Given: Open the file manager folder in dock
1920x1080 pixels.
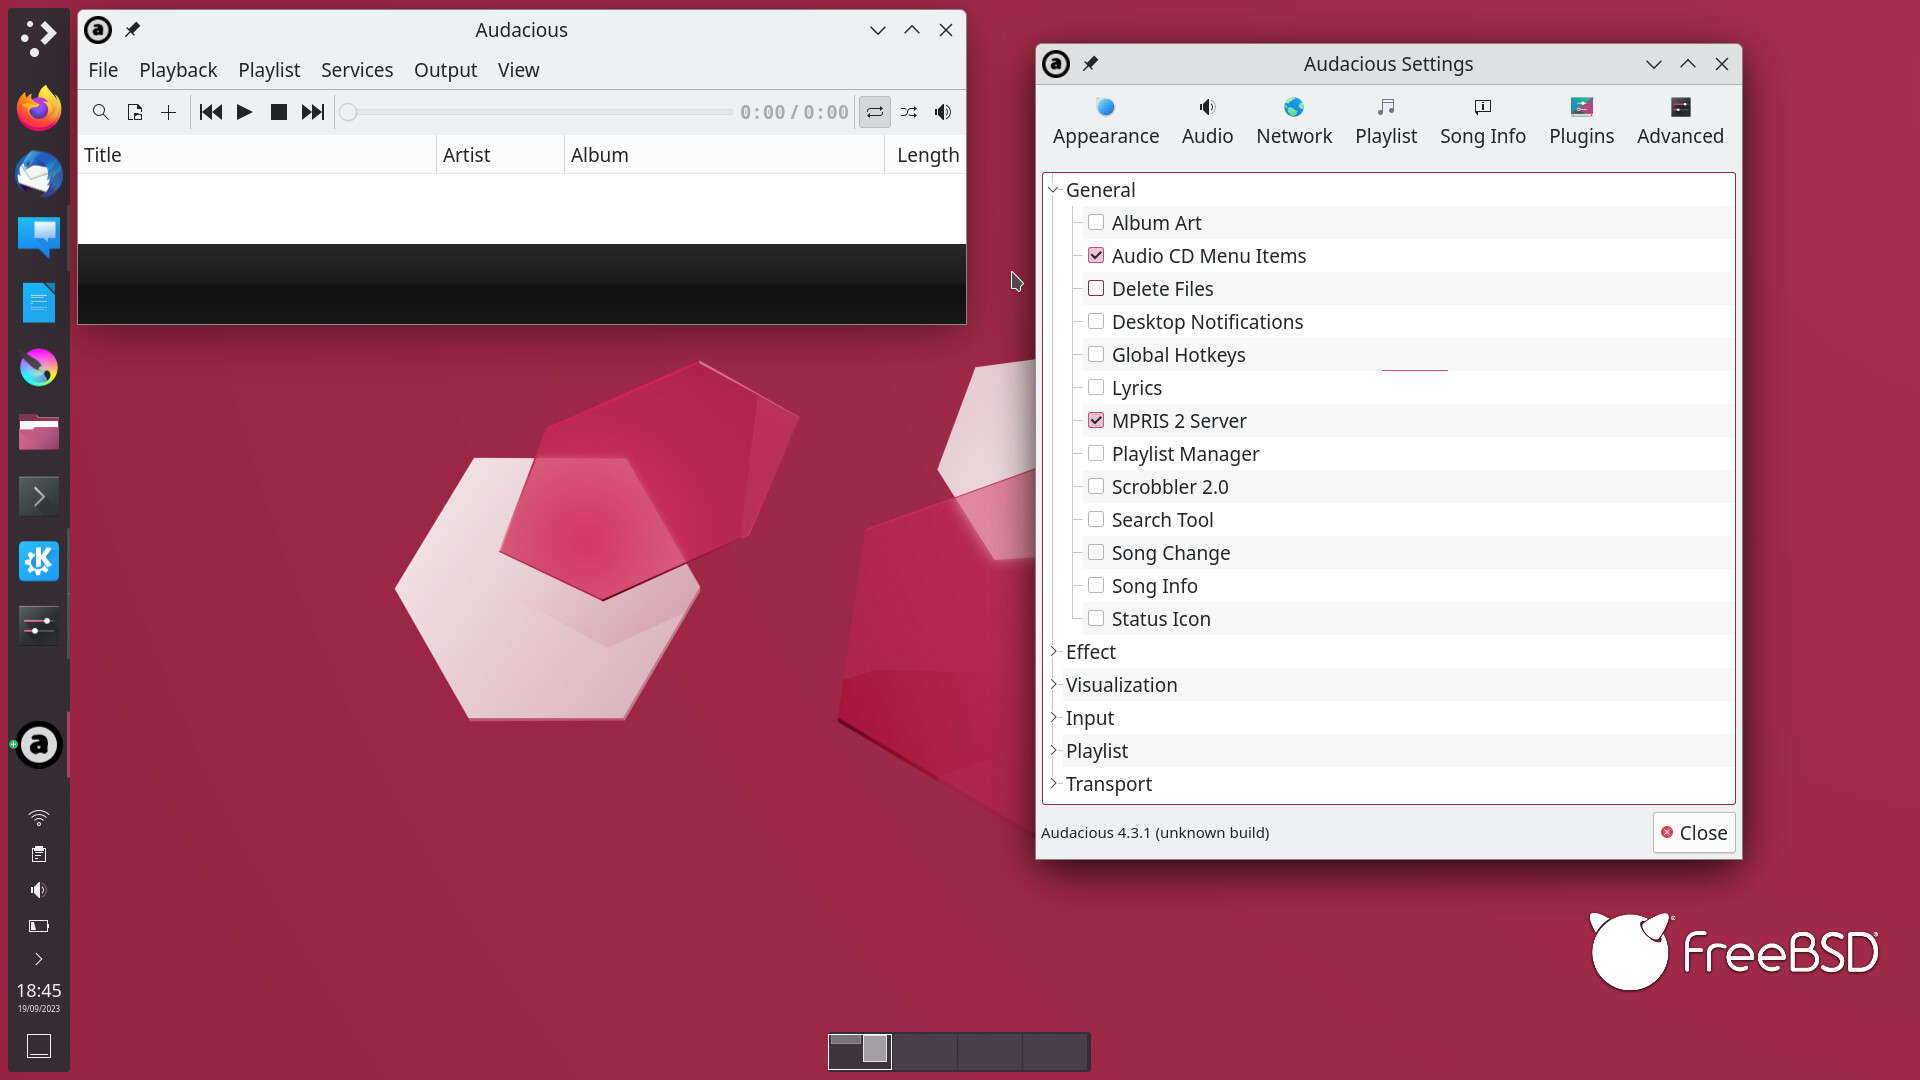Looking at the screenshot, I should pos(39,432).
